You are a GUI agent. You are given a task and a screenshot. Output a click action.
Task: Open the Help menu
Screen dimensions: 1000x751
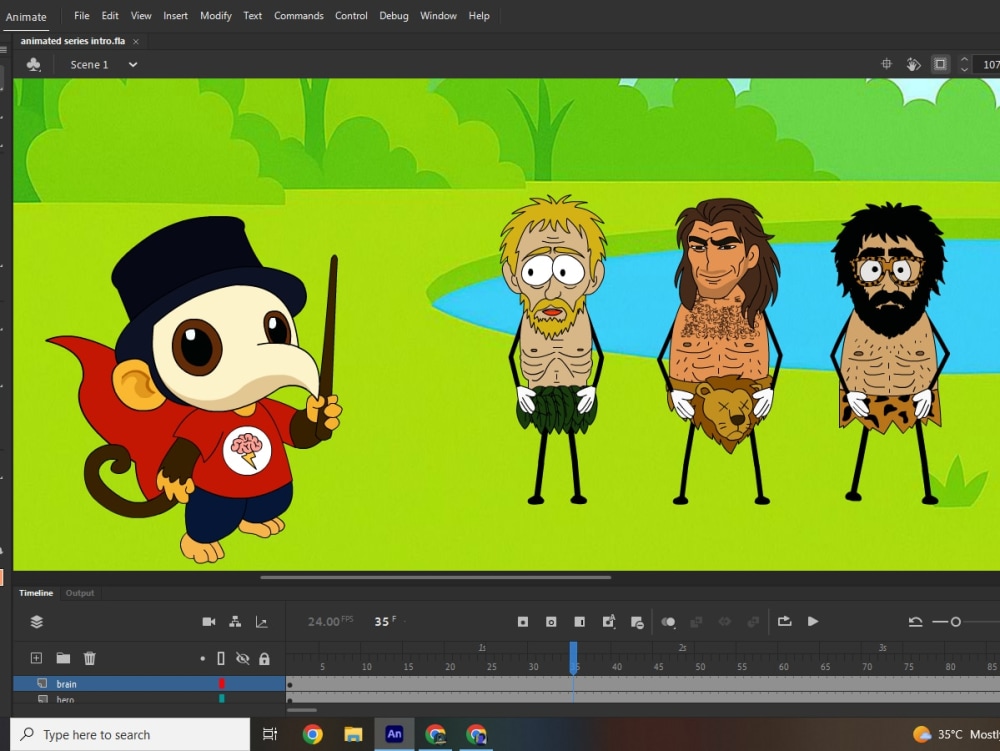point(479,15)
